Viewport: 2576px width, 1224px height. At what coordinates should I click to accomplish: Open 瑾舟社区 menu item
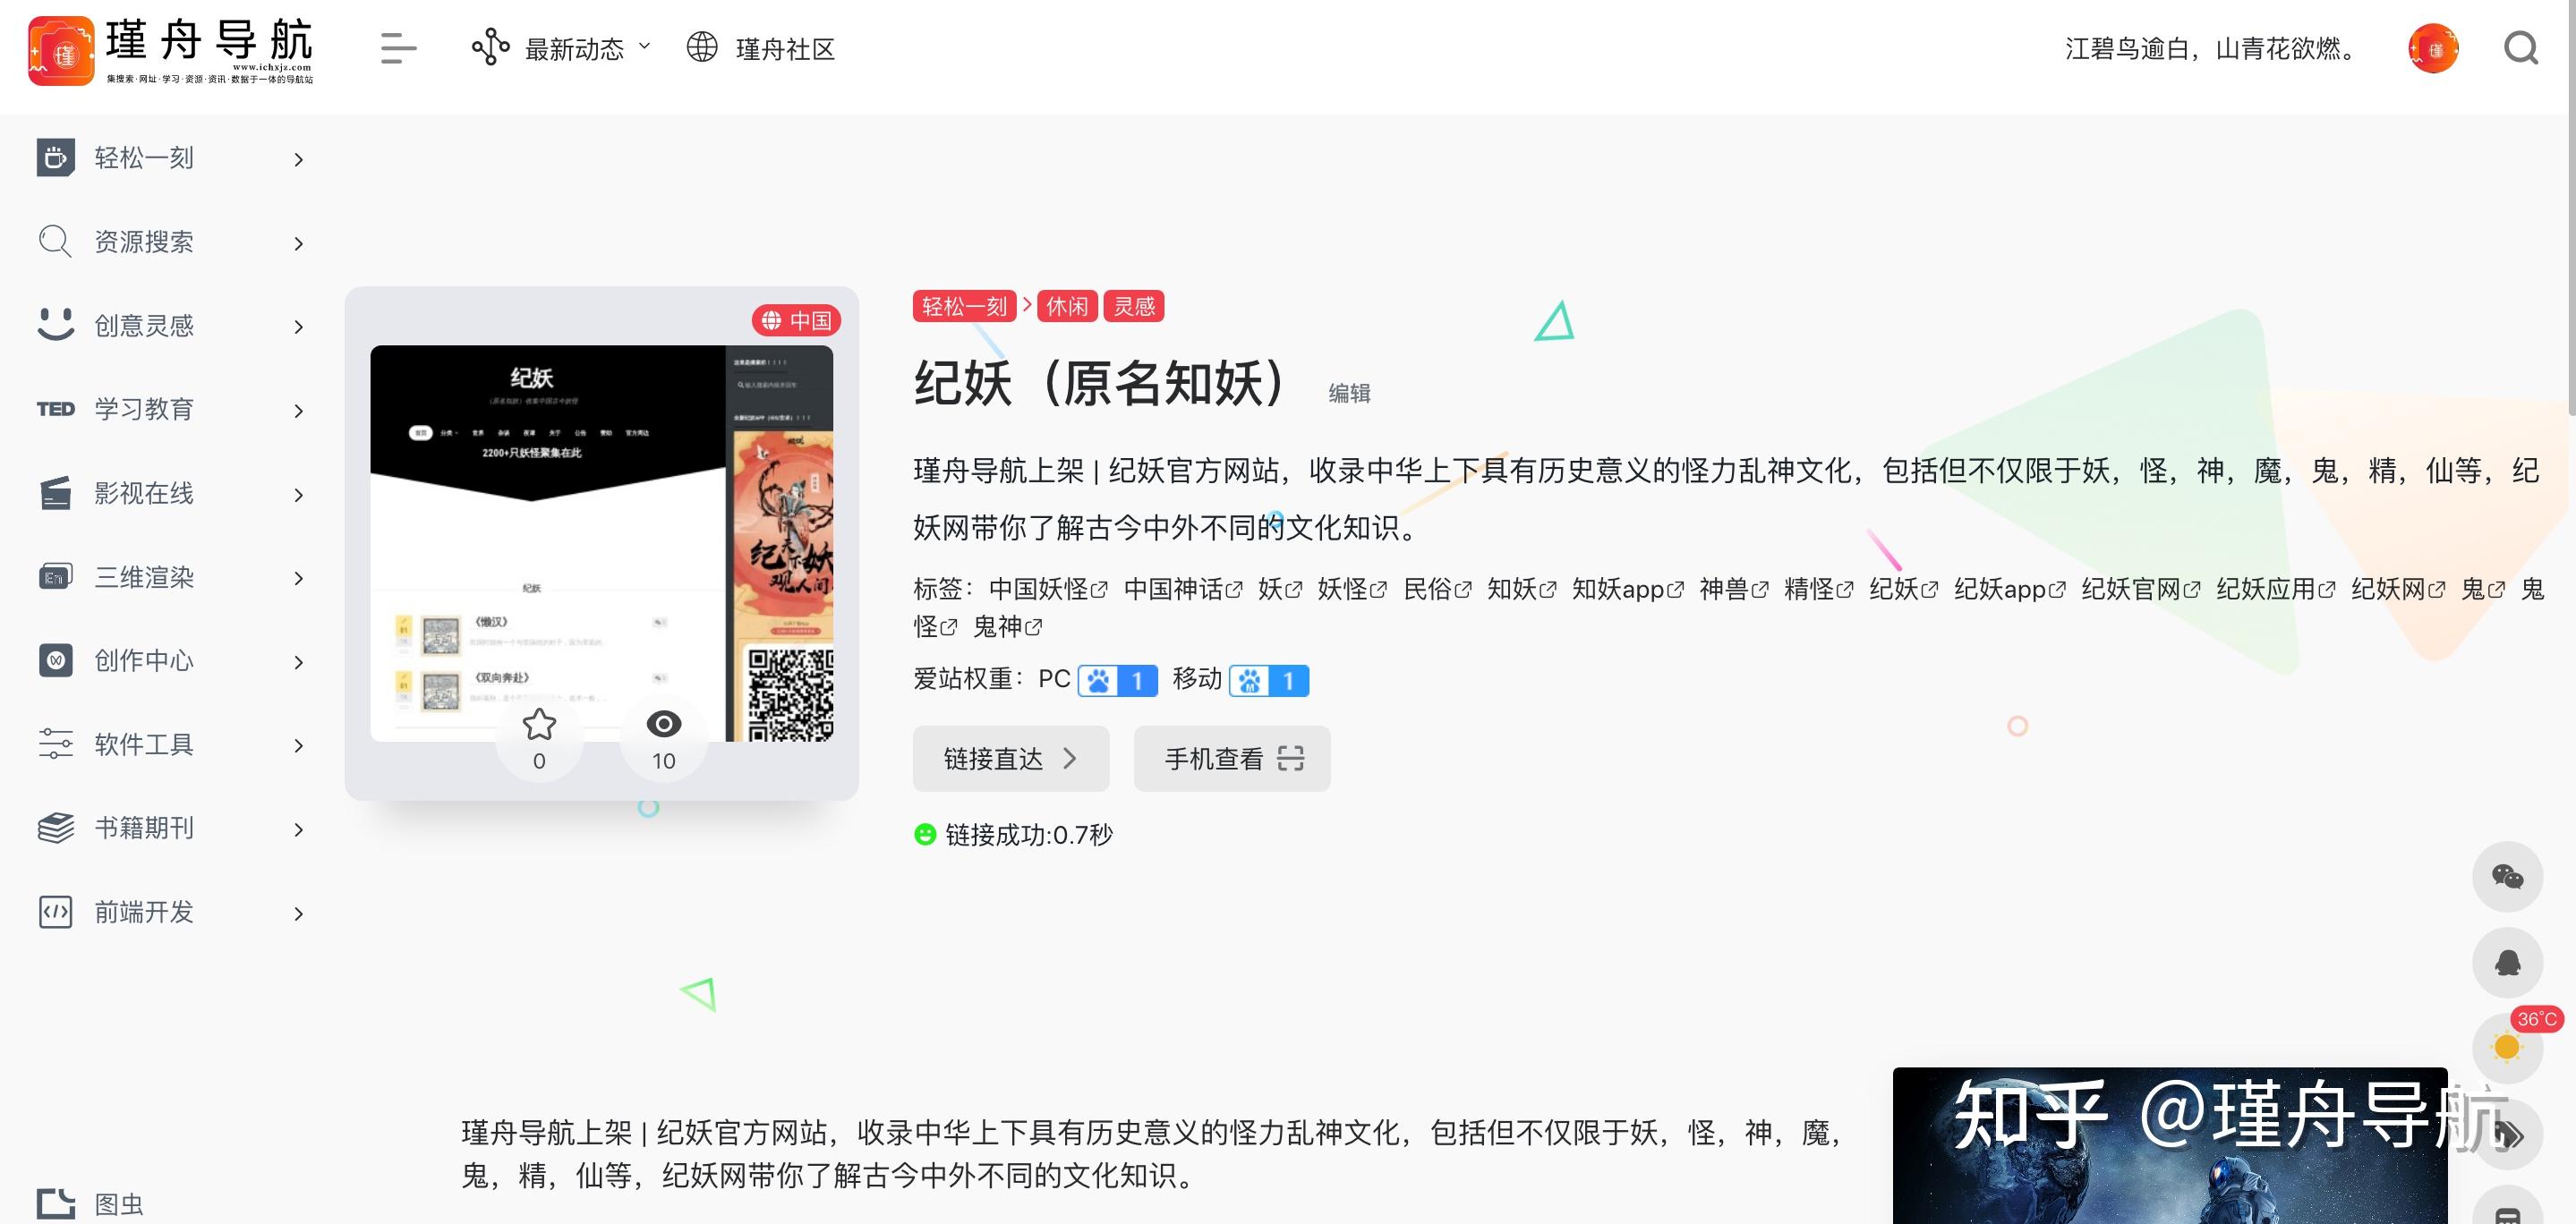(785, 49)
